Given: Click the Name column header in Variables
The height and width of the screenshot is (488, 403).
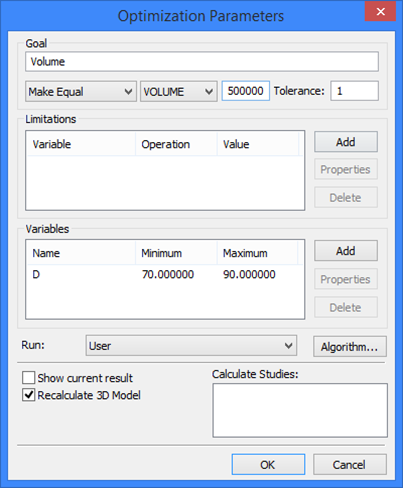Looking at the screenshot, I should (x=82, y=253).
